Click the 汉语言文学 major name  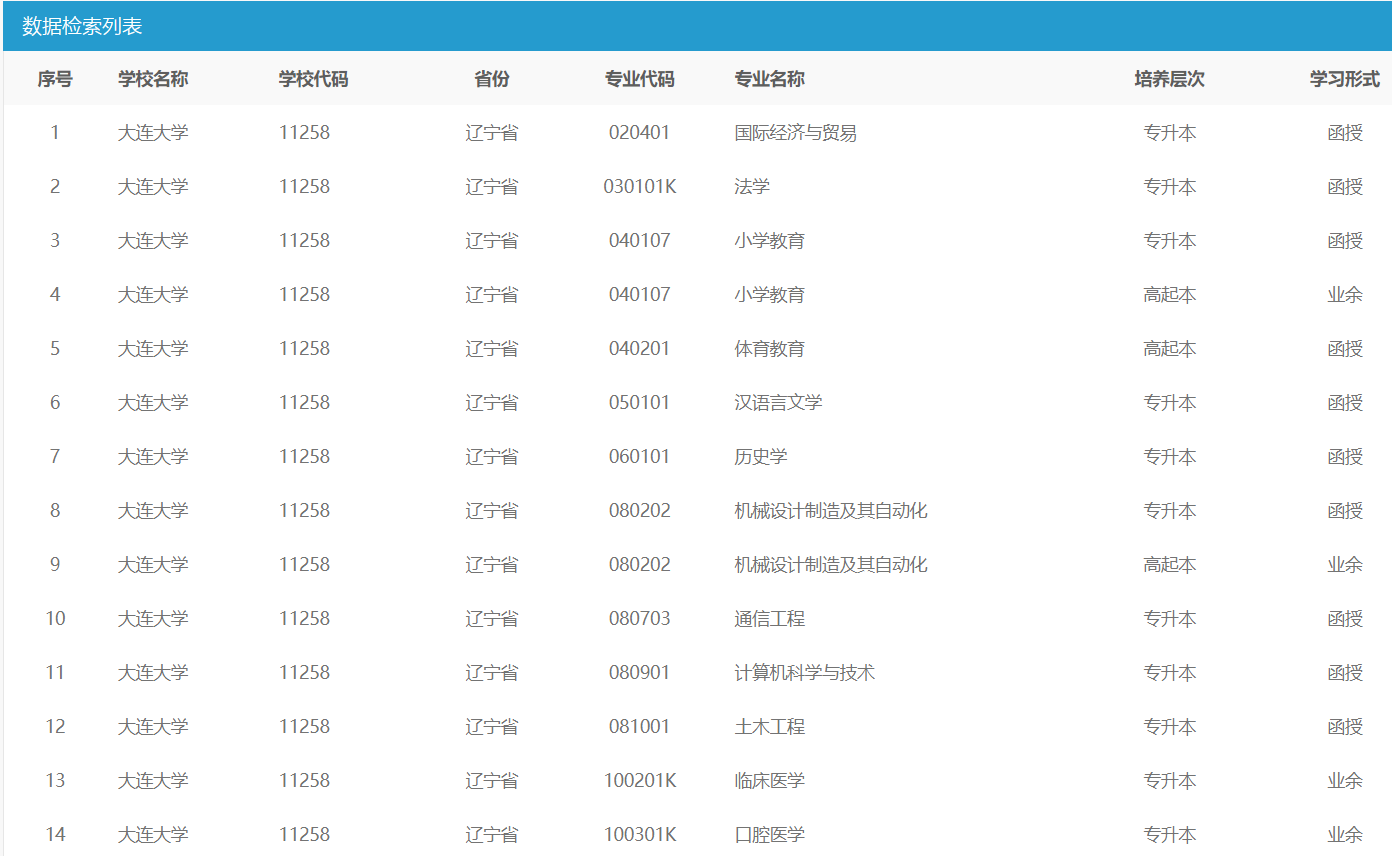(x=779, y=403)
